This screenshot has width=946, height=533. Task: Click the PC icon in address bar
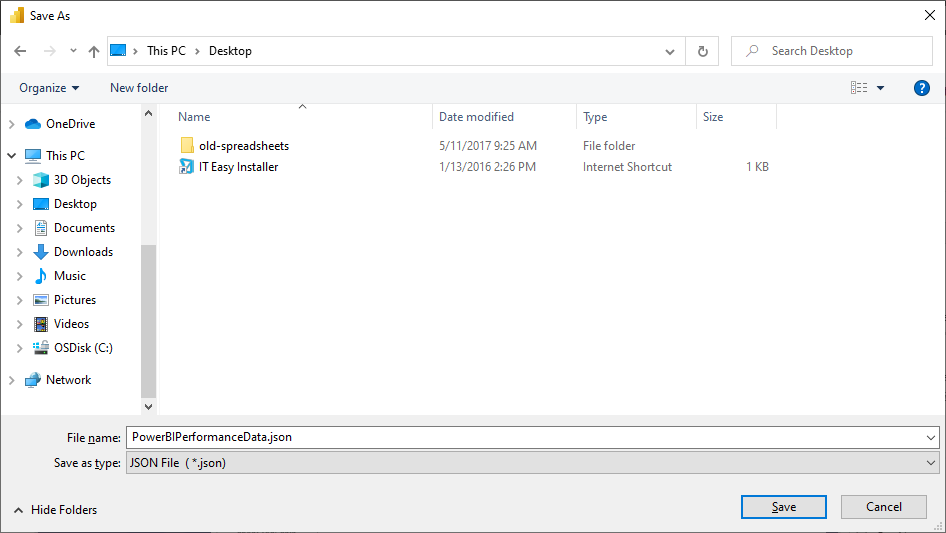[x=118, y=51]
